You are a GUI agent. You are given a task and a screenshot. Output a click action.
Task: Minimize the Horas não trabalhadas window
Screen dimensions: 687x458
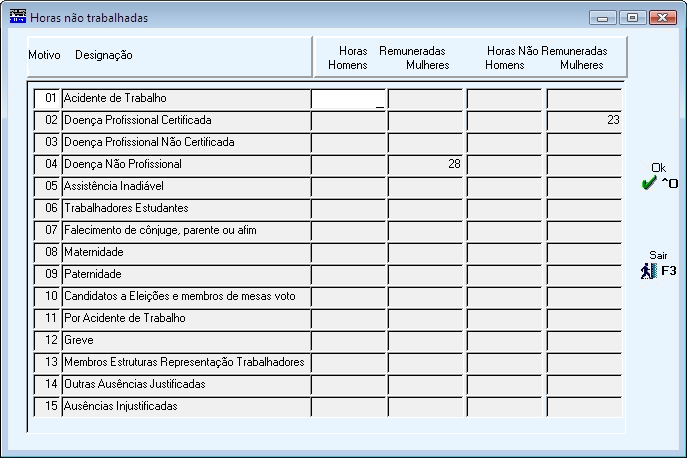(x=602, y=18)
